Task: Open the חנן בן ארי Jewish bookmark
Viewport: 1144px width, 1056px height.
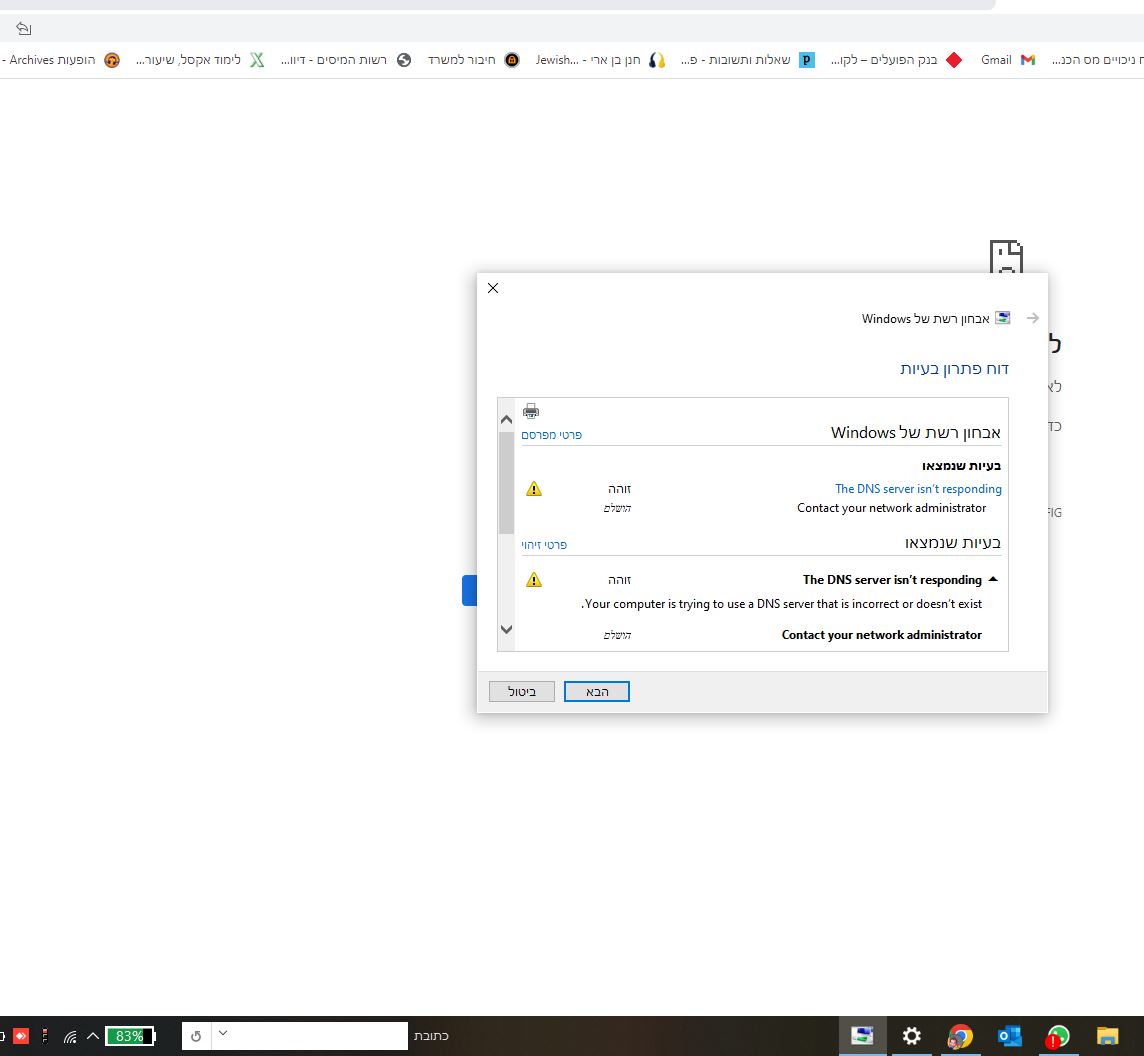Action: 600,60
